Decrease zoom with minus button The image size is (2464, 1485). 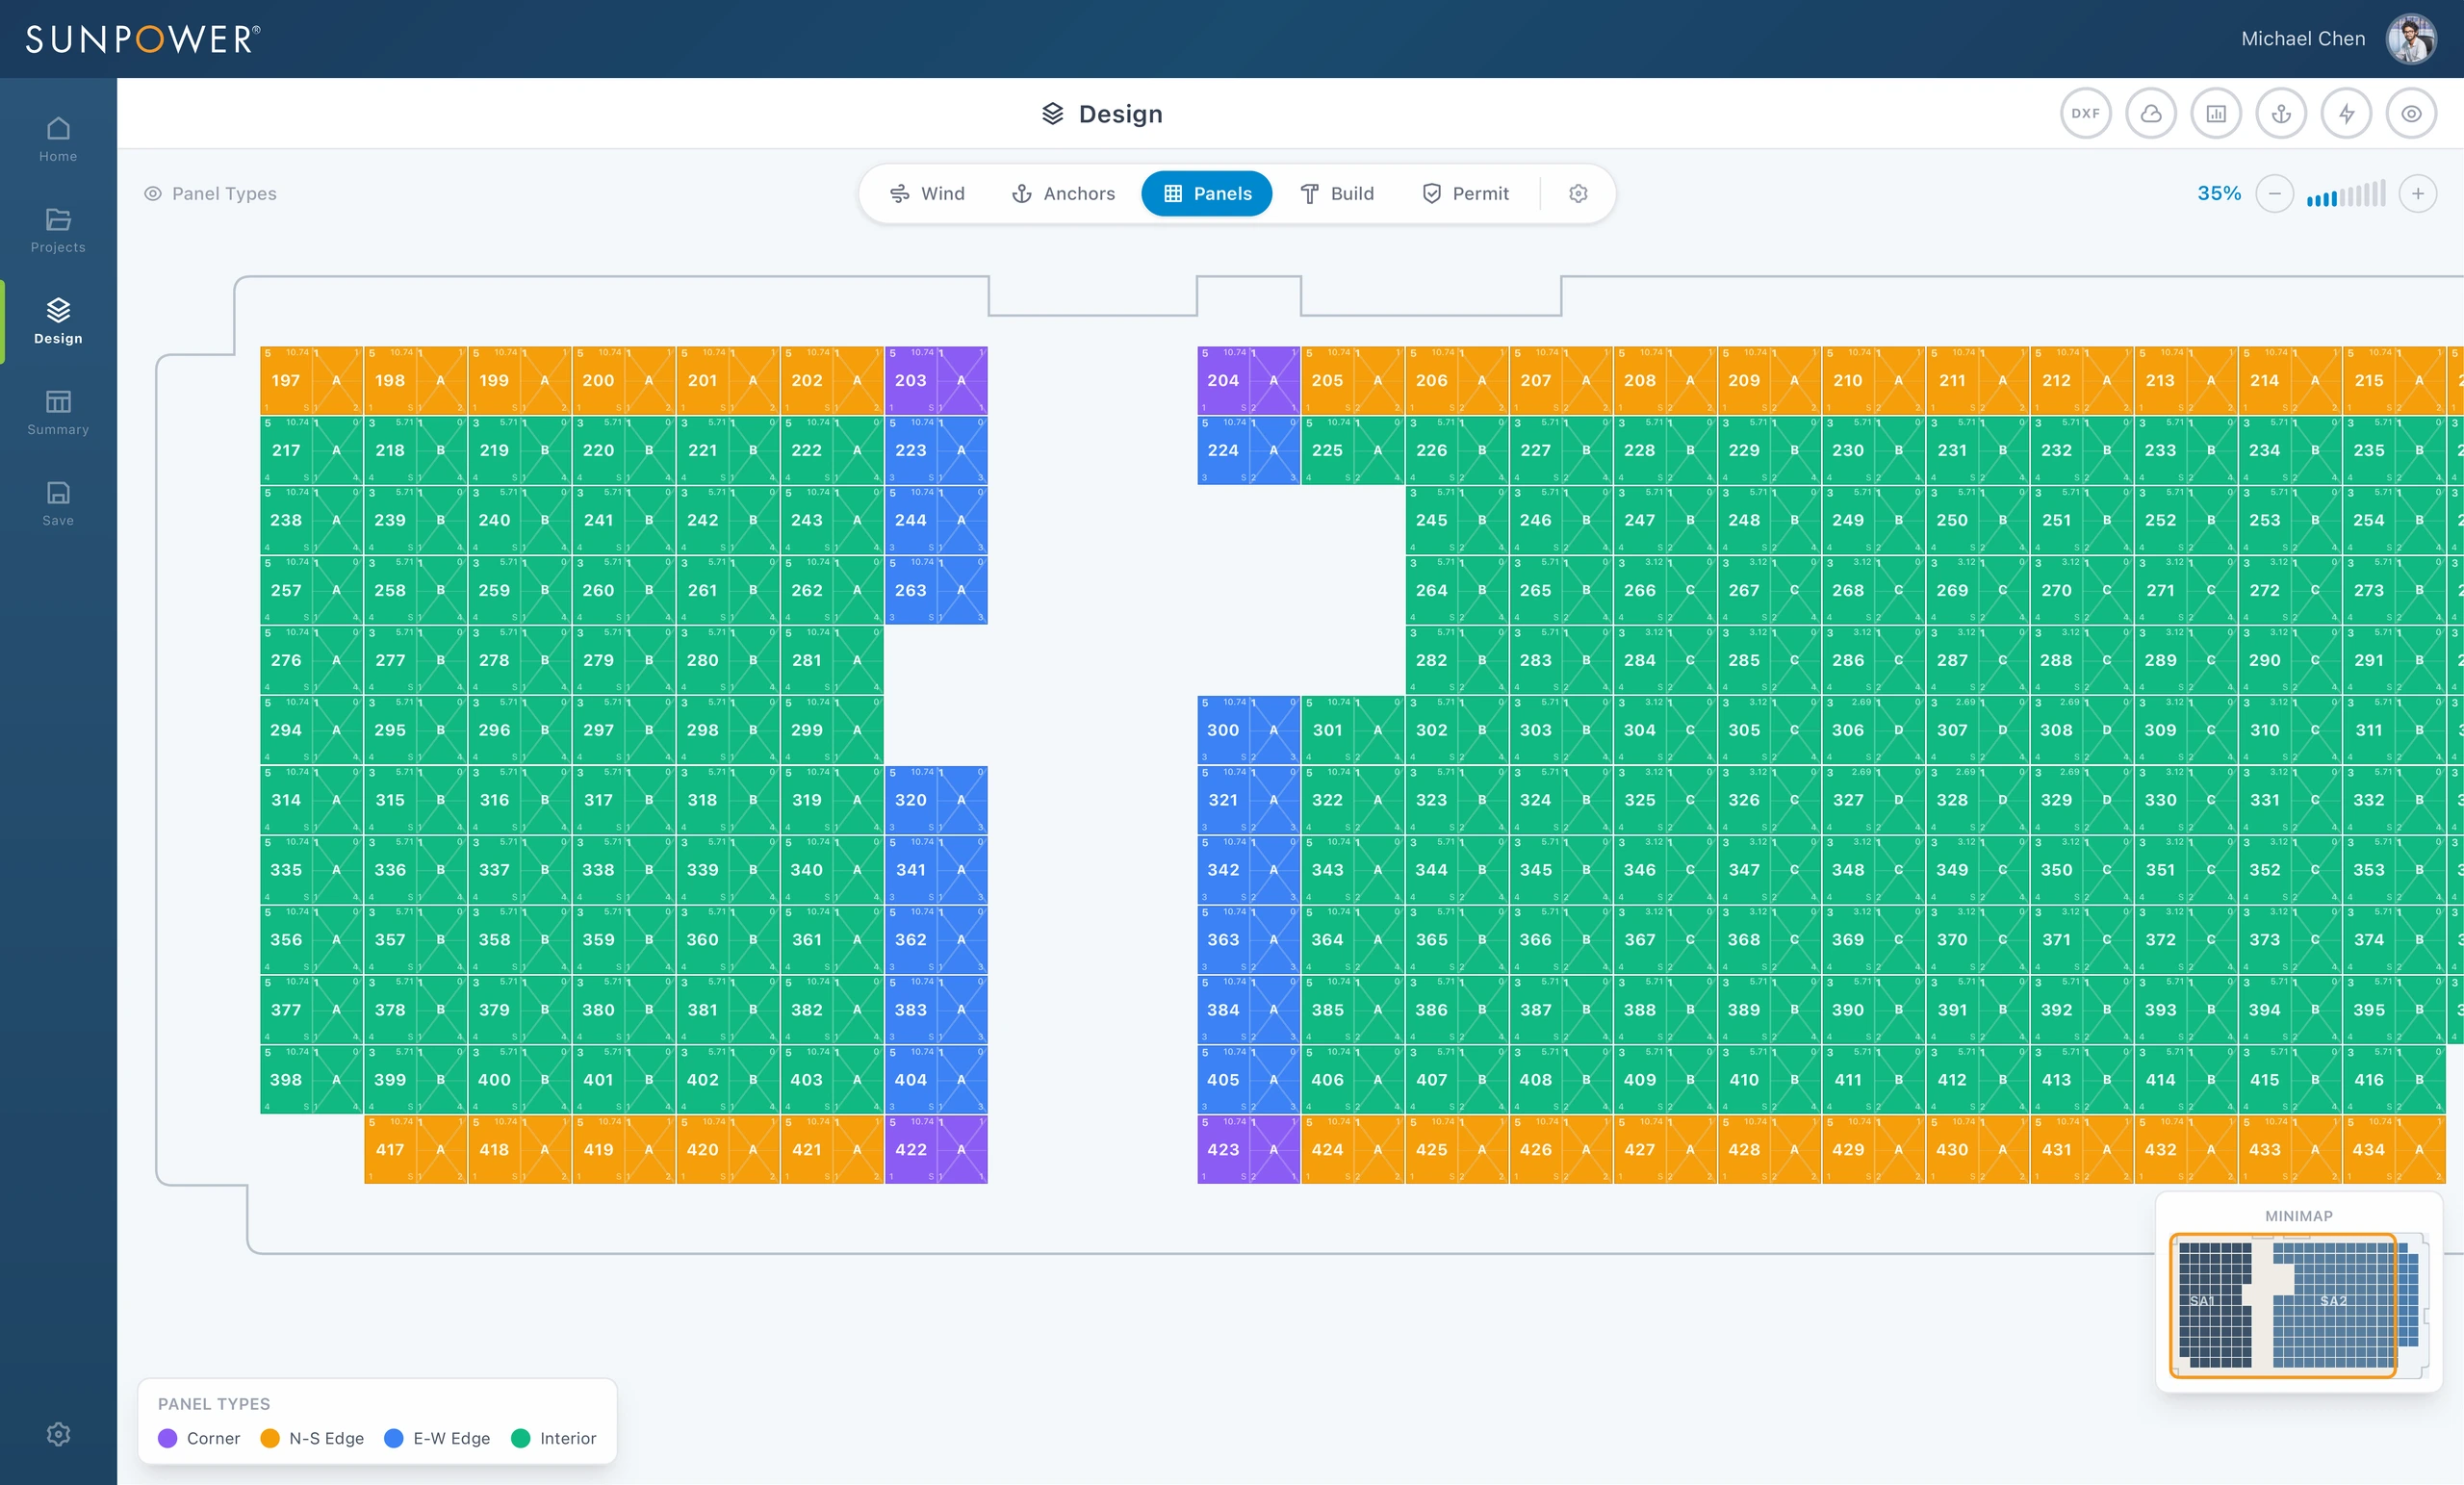coord(2274,194)
